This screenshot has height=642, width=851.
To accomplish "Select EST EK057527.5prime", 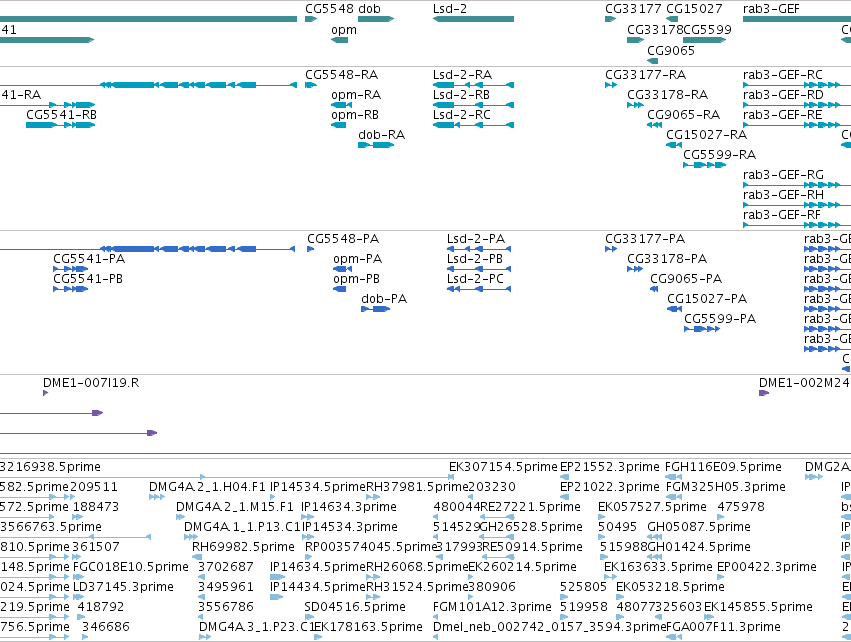I will click(x=652, y=507).
